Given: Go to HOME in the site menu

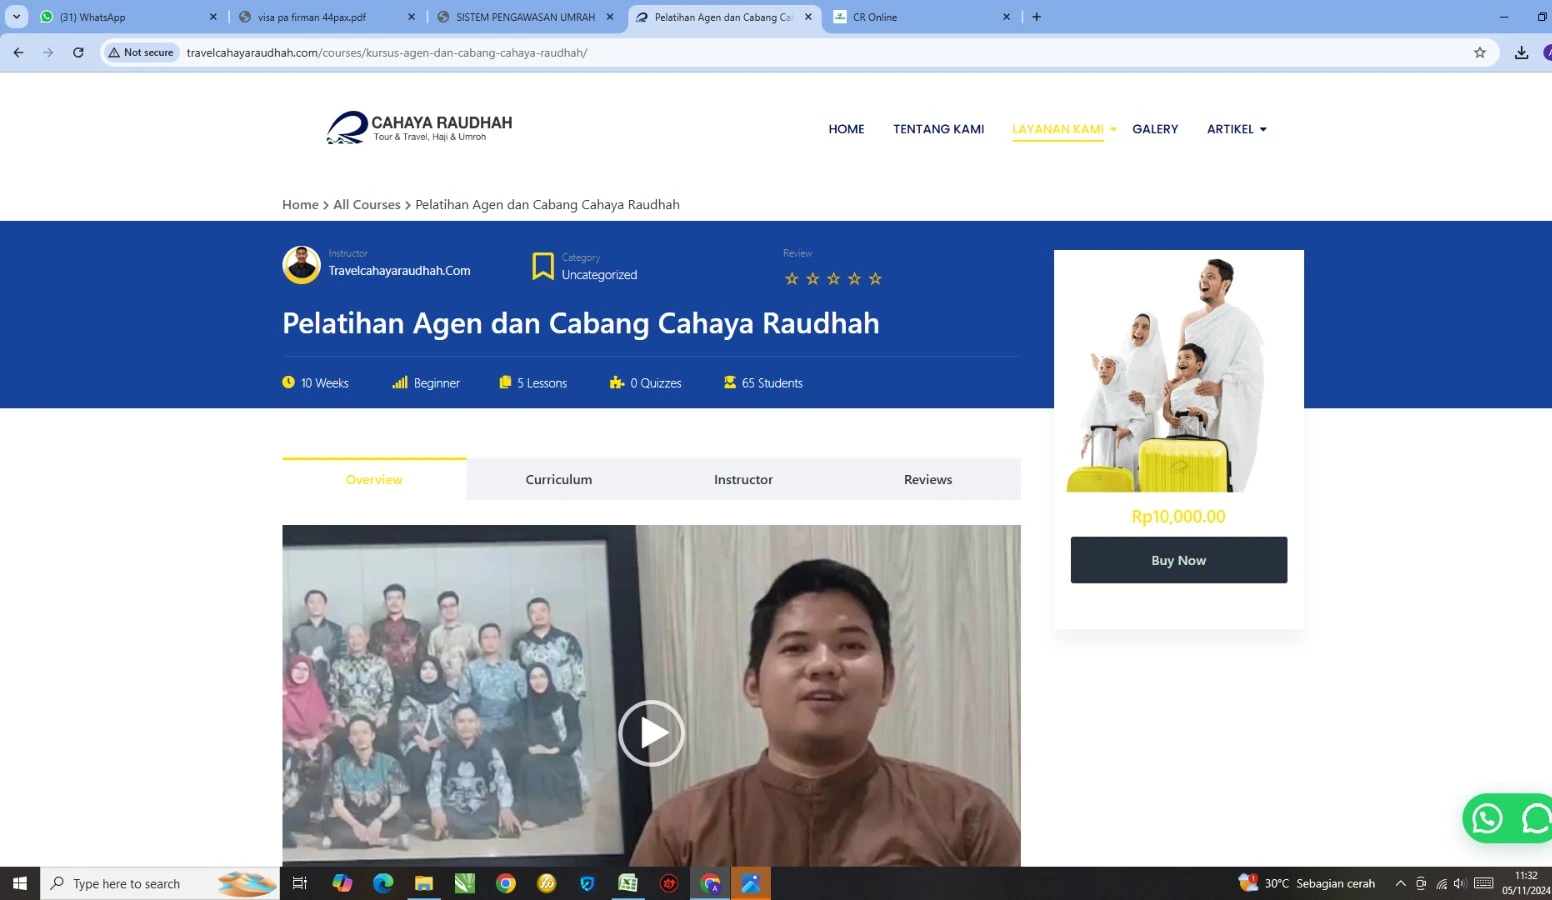Looking at the screenshot, I should 846,129.
